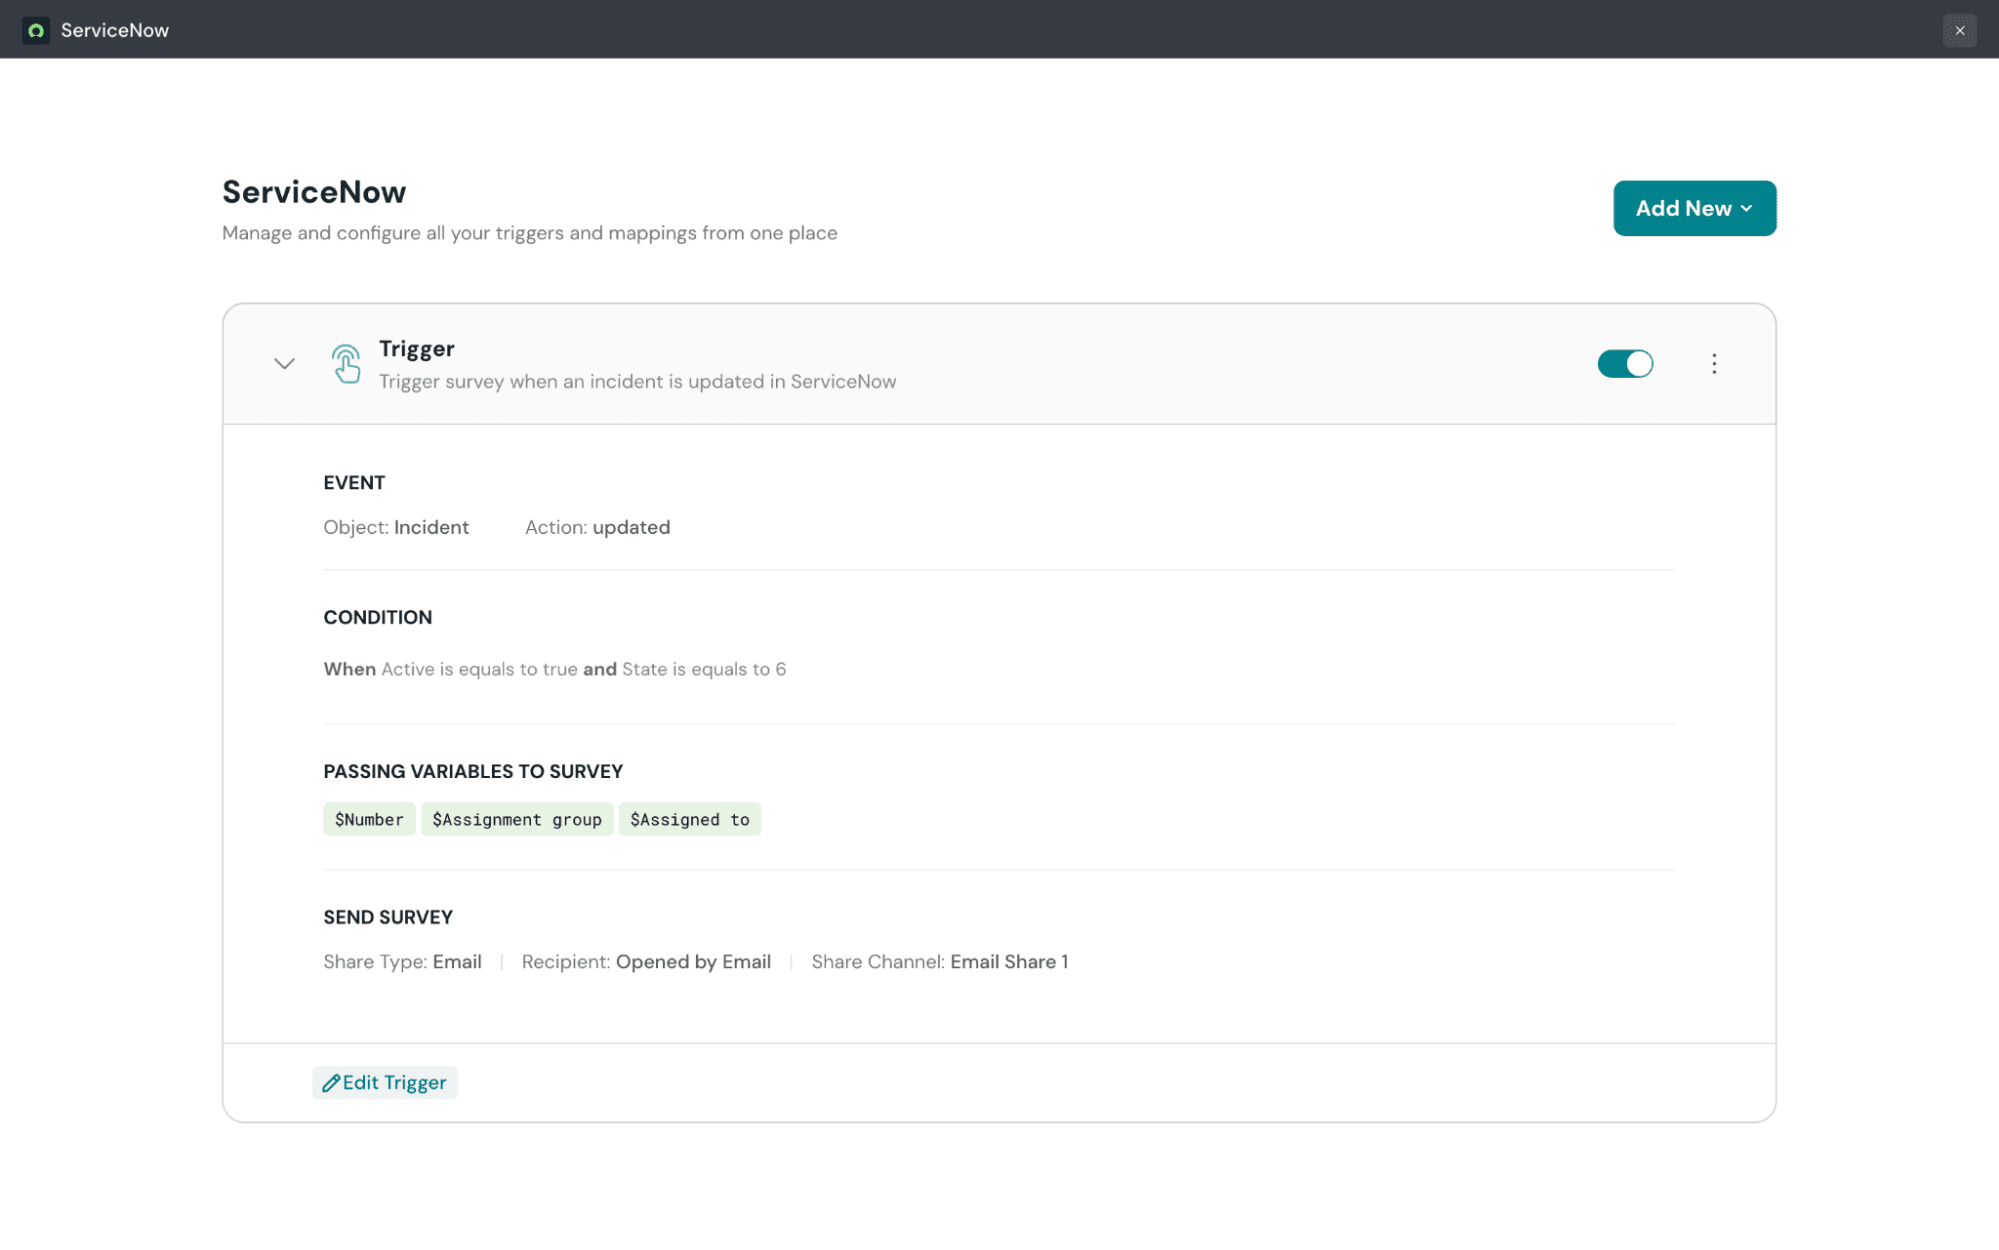Viewport: 1999px width, 1250px height.
Task: Click the 'Share Type: Email' value
Action: point(402,962)
